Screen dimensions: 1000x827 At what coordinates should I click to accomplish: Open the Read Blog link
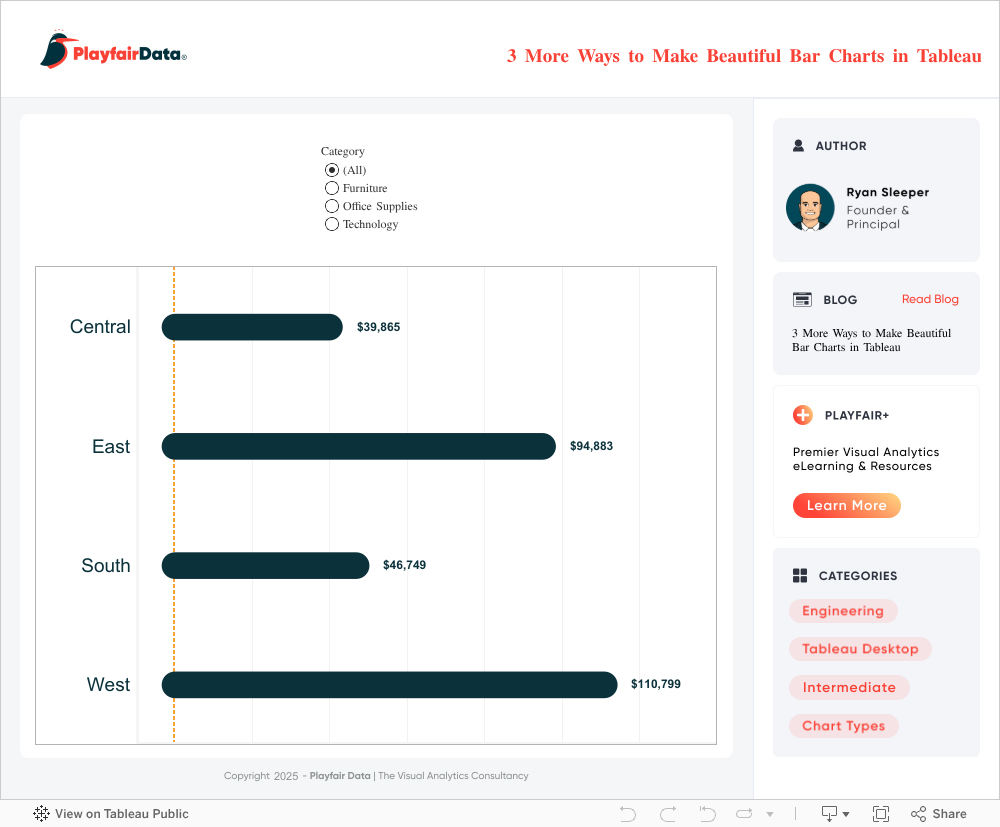click(x=930, y=299)
